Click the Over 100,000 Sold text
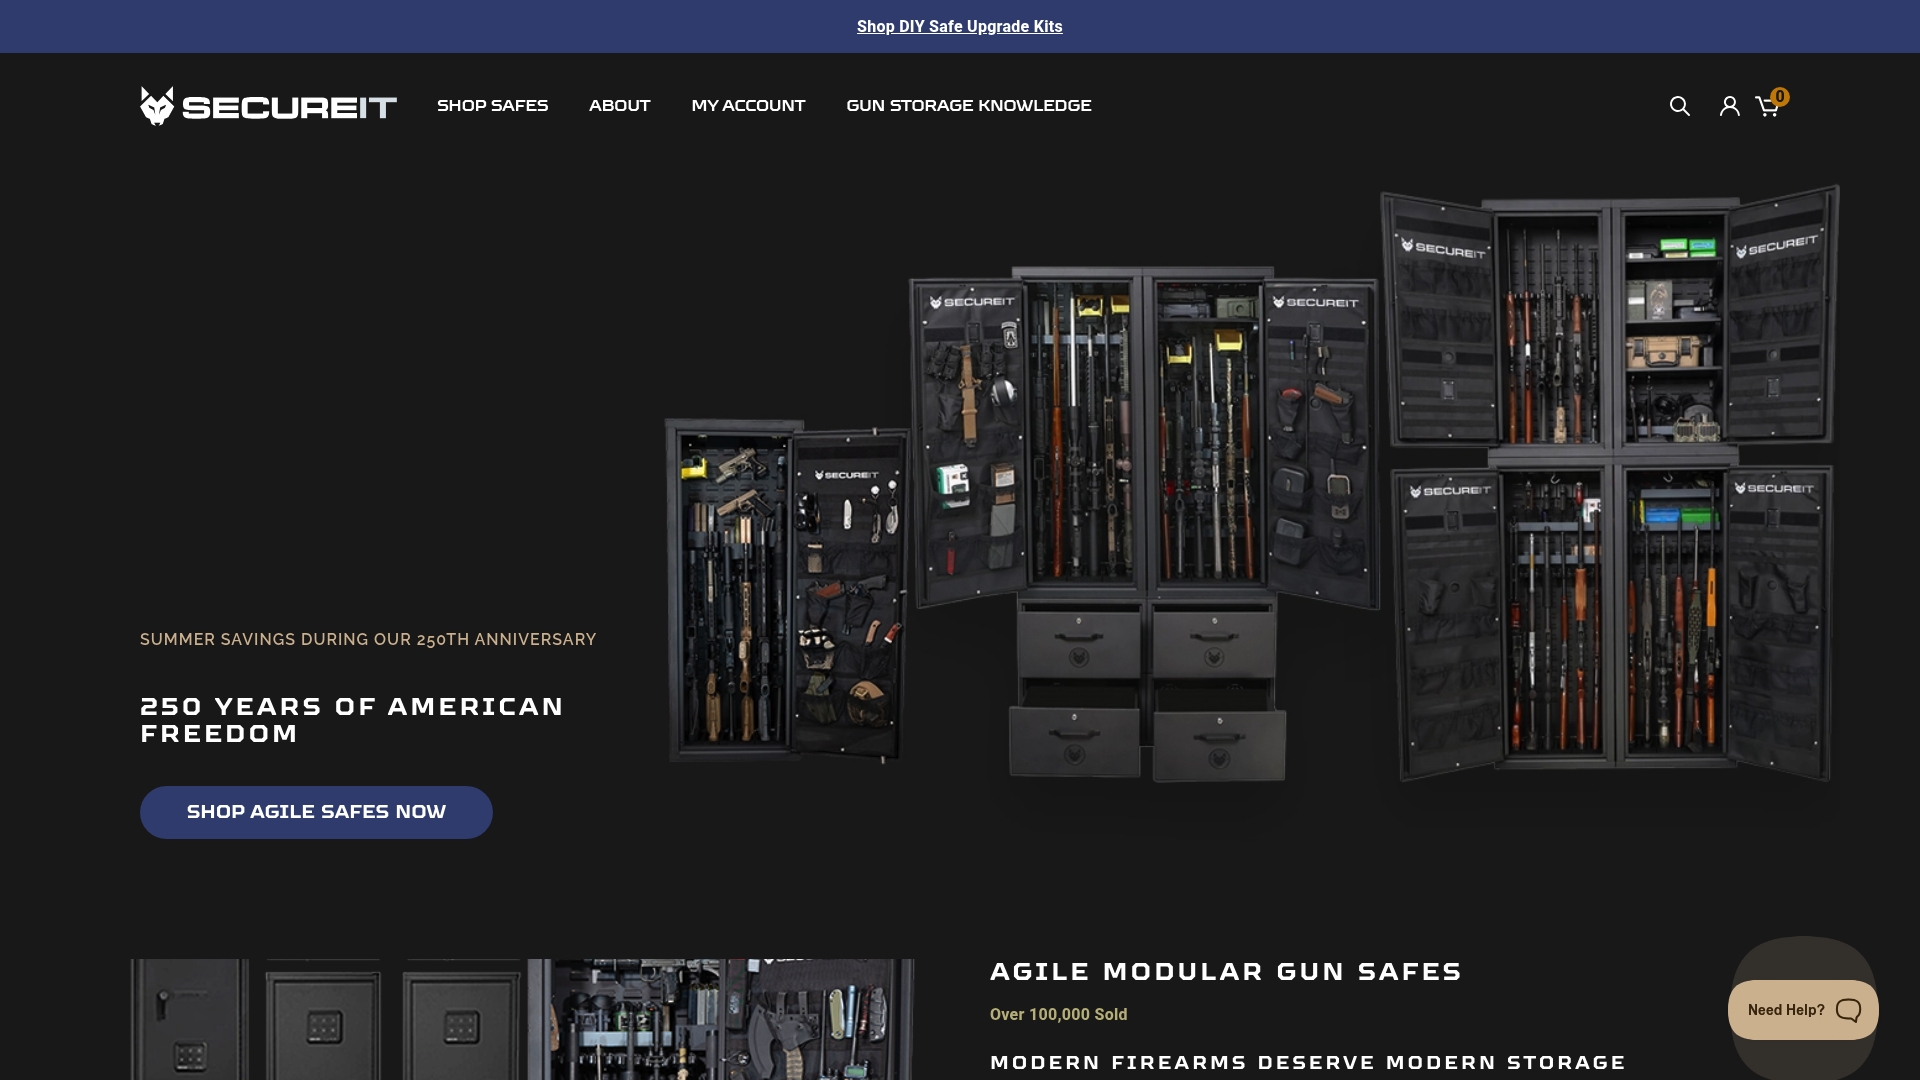The image size is (1920, 1080). [x=1058, y=1014]
